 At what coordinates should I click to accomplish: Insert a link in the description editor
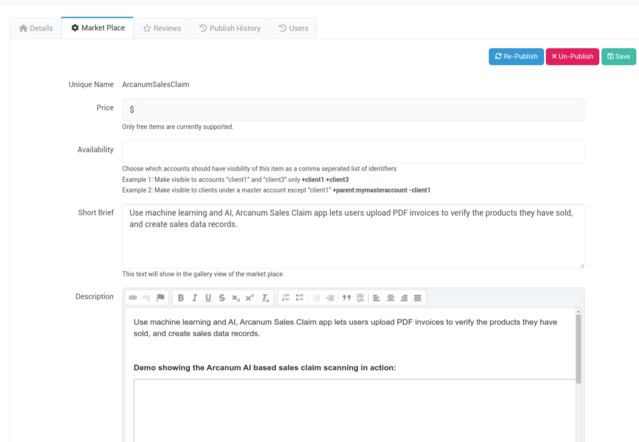[x=133, y=298]
